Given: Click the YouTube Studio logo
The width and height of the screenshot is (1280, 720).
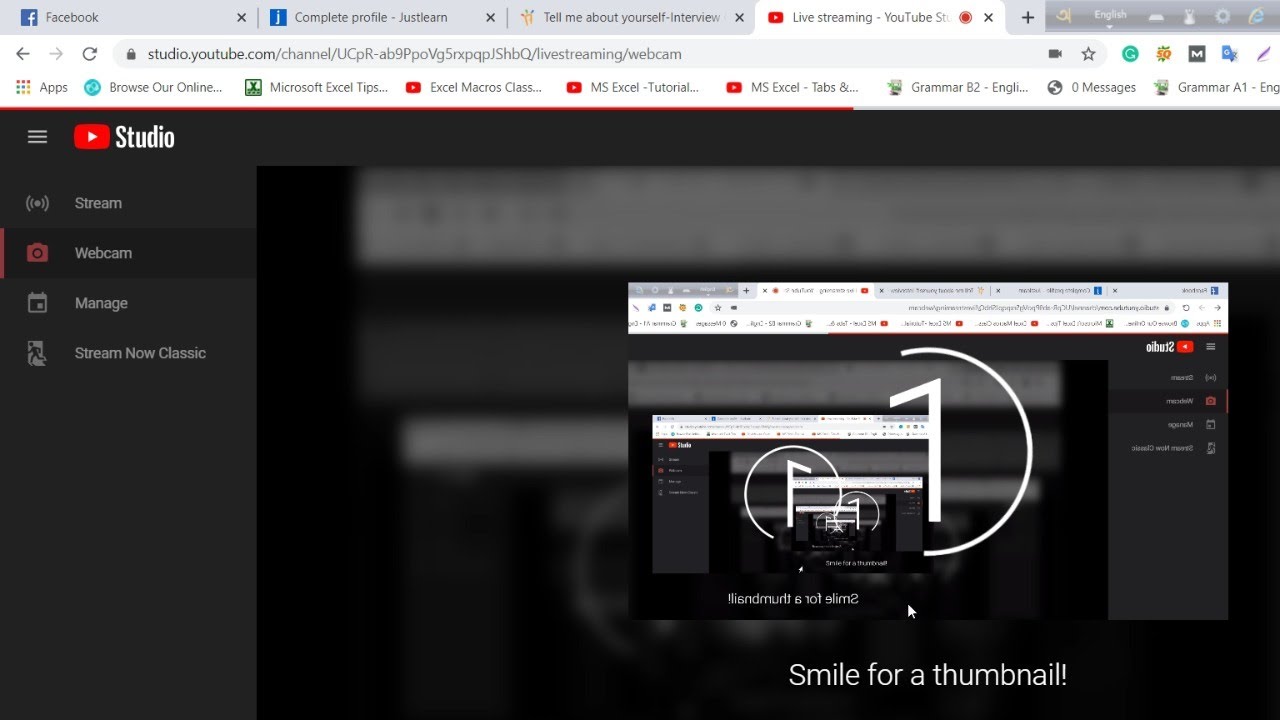Looking at the screenshot, I should (x=124, y=137).
